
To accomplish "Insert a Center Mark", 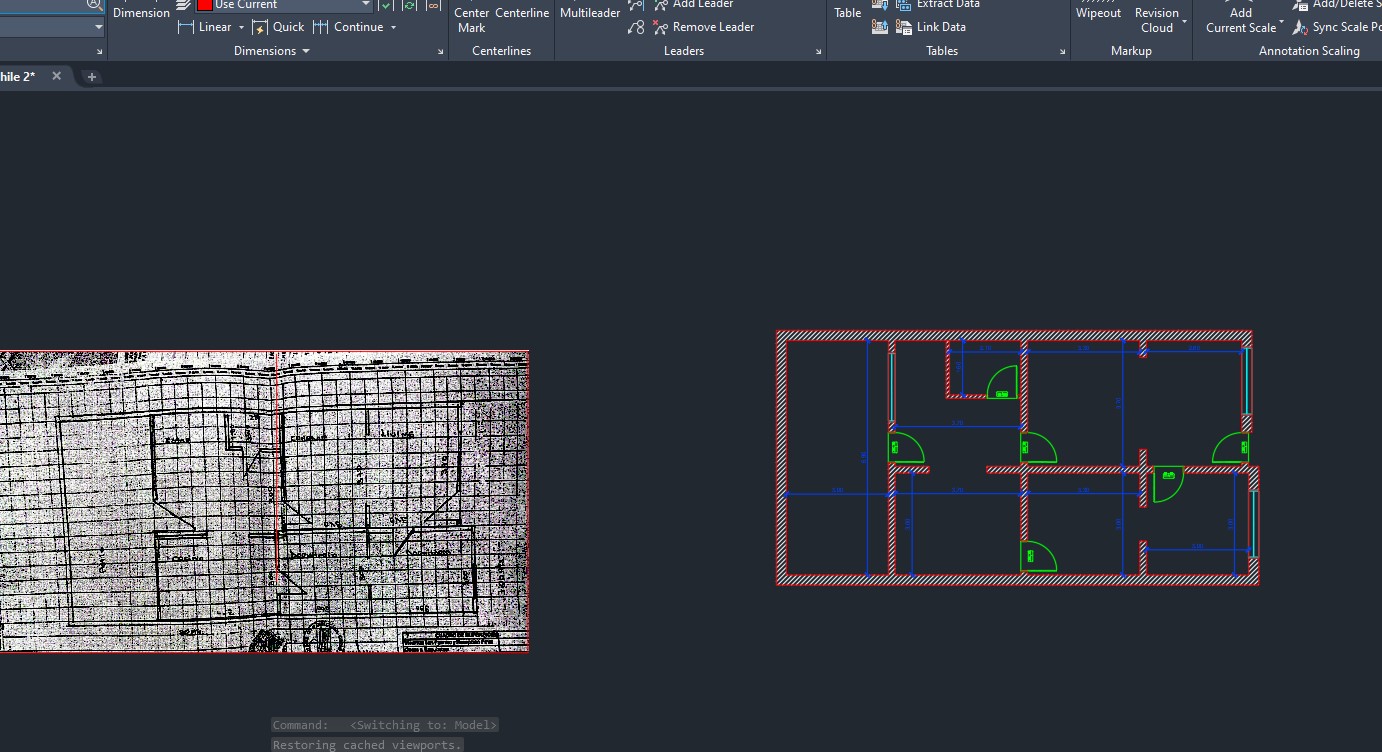I will pos(471,19).
